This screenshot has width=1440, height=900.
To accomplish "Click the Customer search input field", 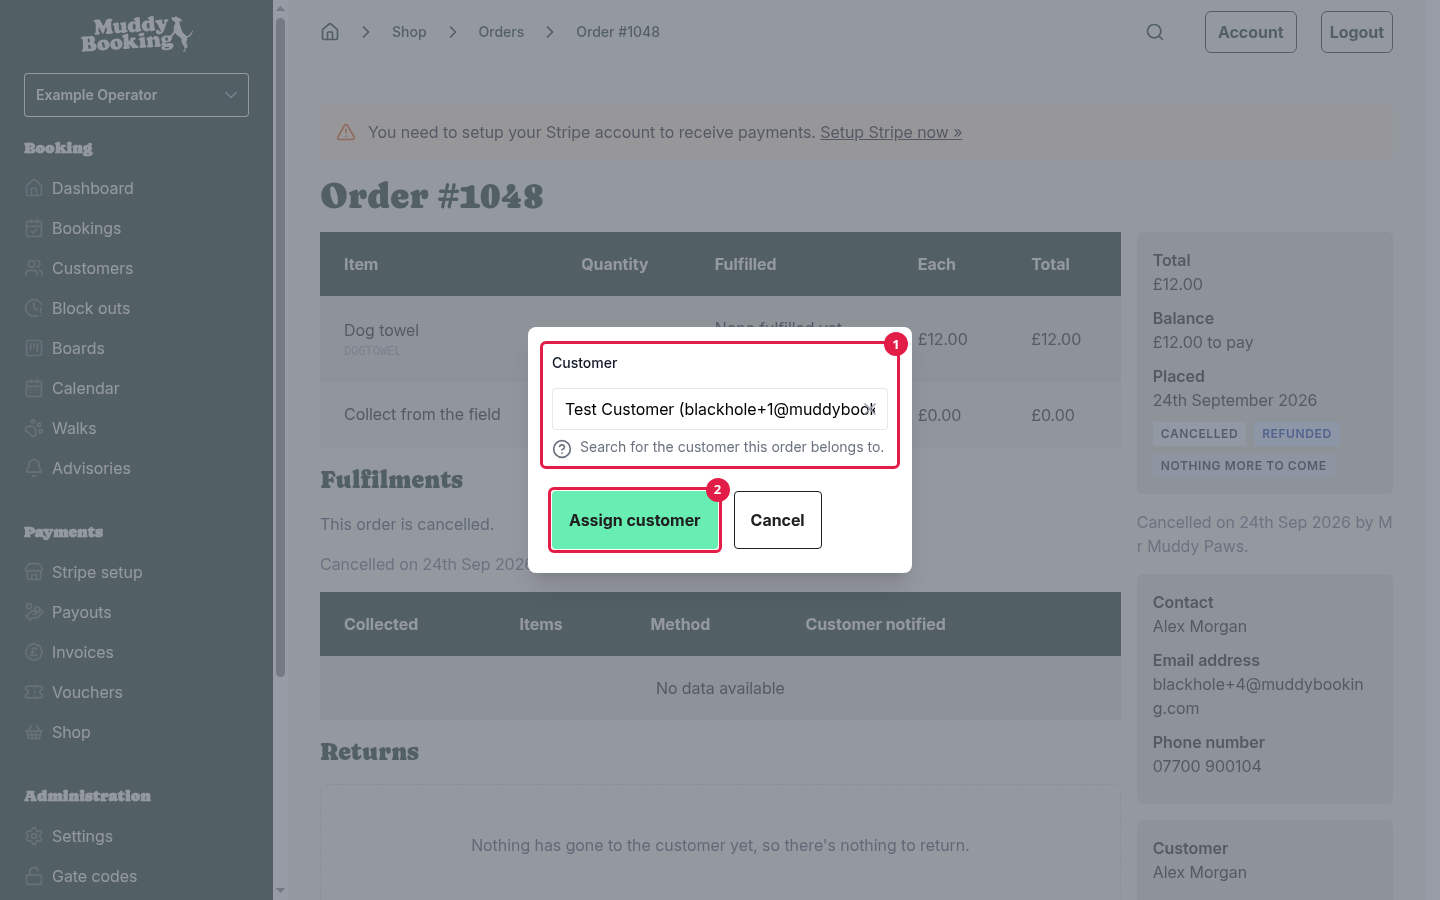I will (x=720, y=409).
